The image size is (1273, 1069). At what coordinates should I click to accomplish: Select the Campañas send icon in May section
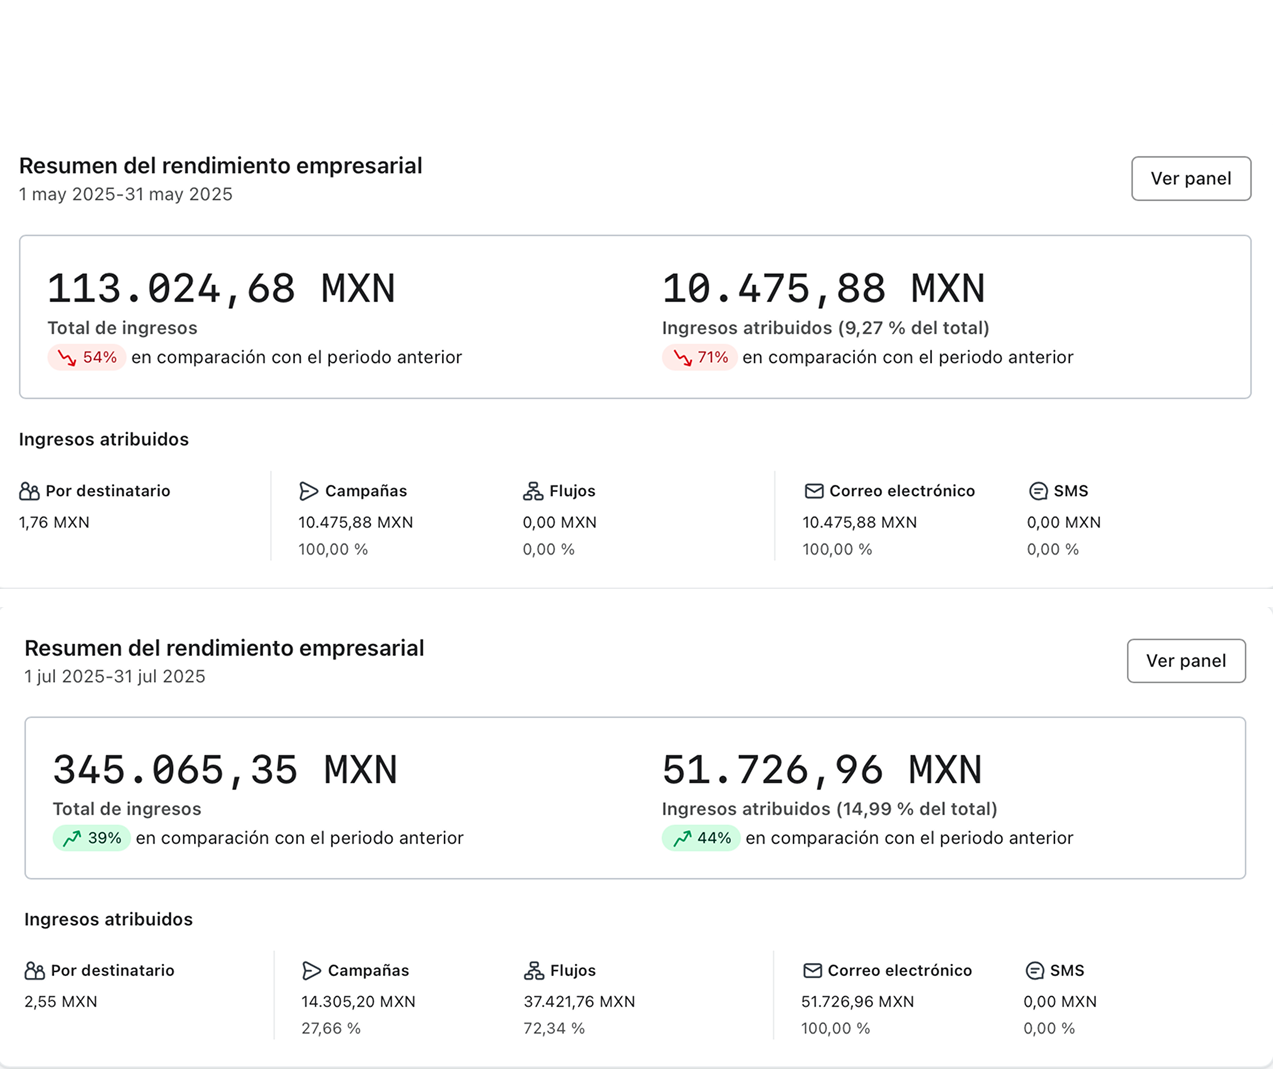(x=309, y=491)
